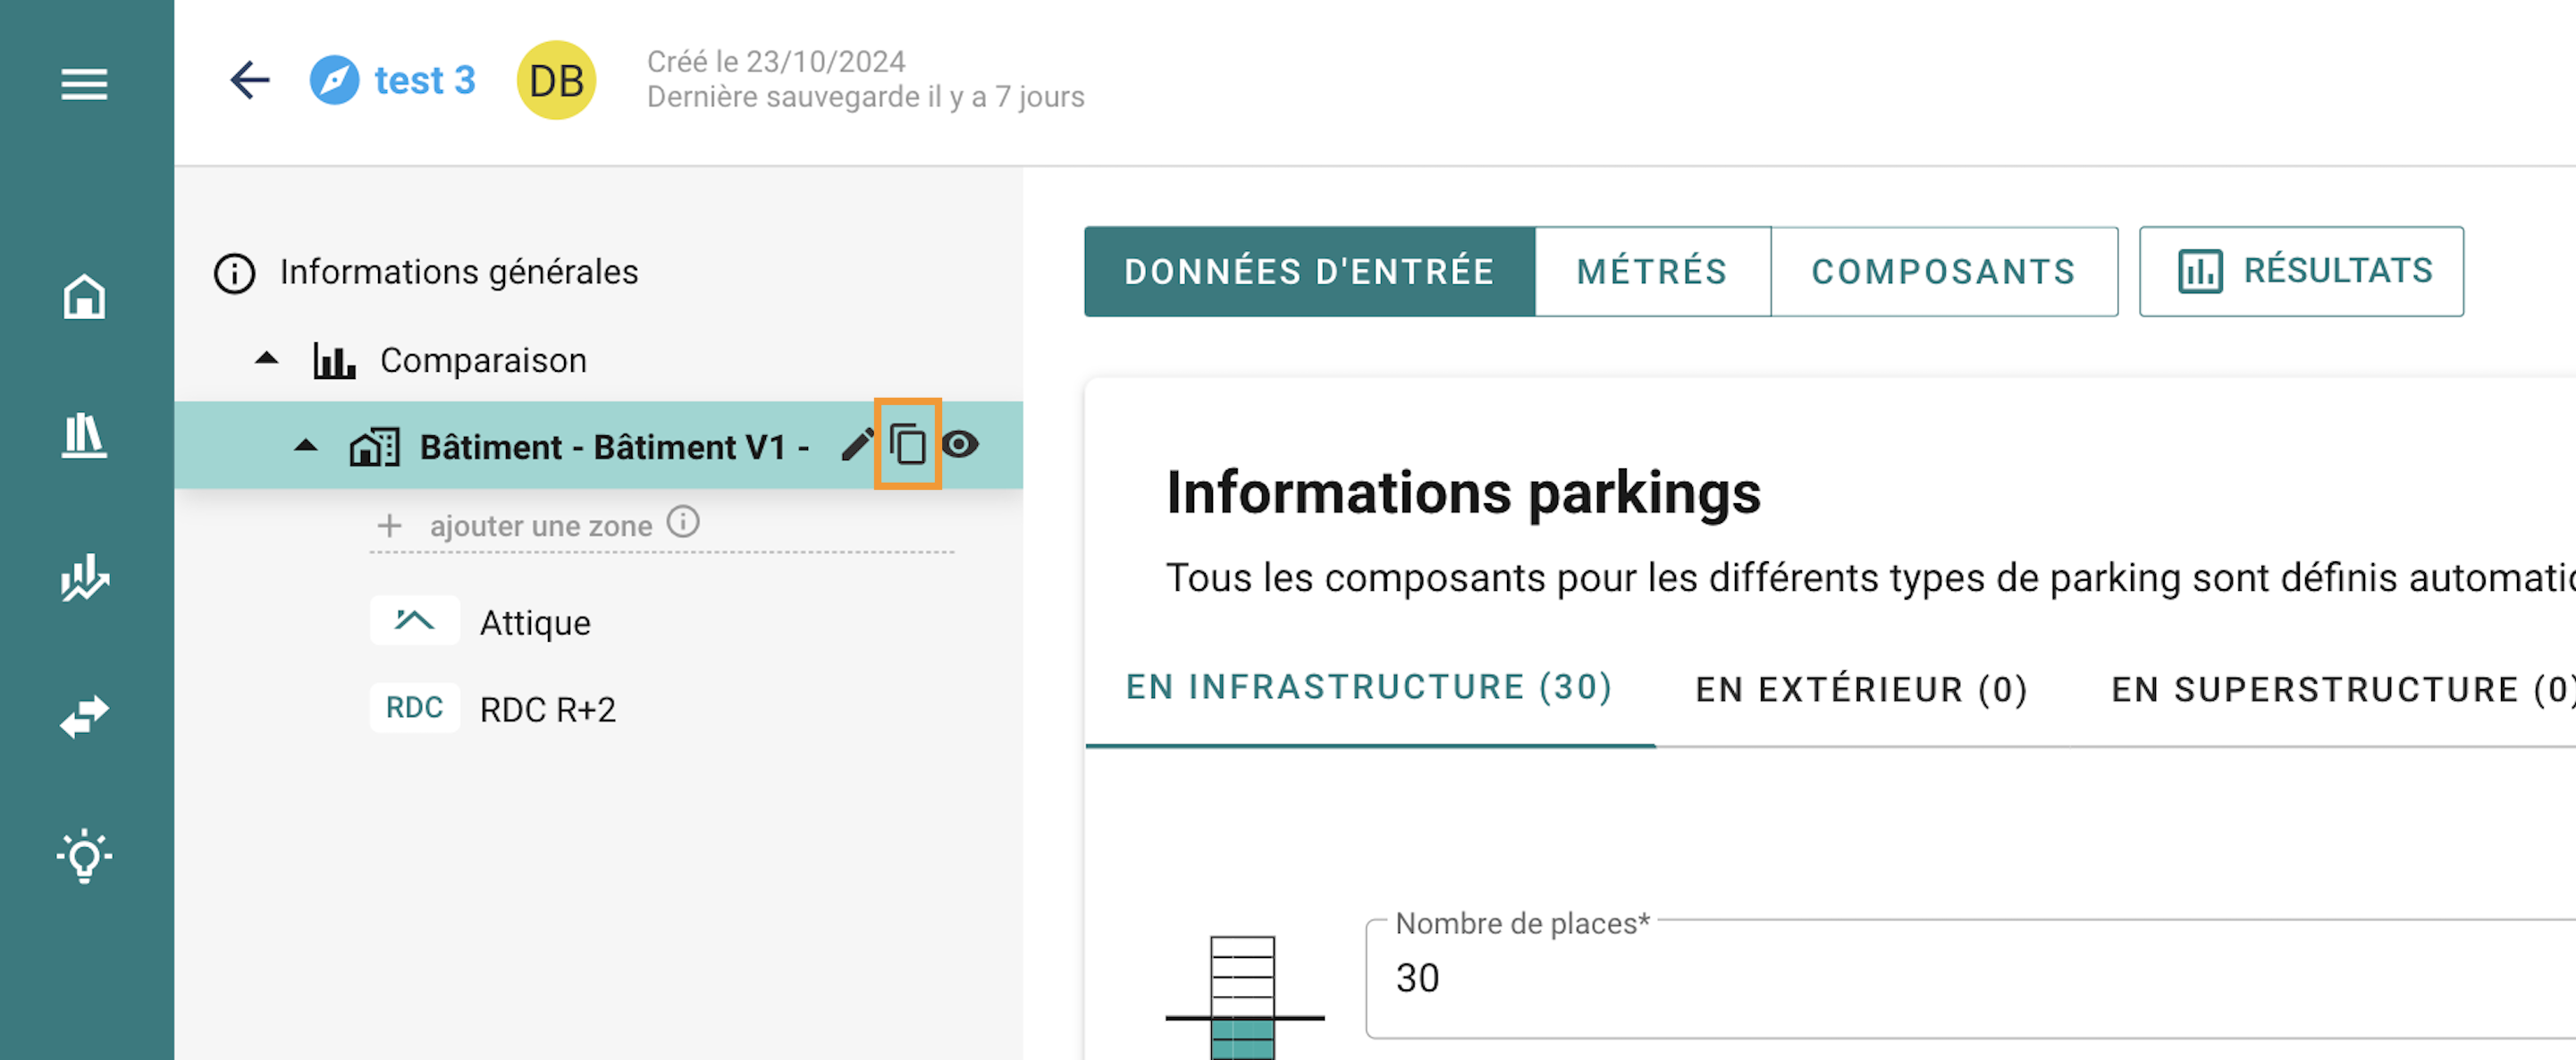Viewport: 2576px width, 1060px height.
Task: Click the plus icon to add zone
Action: point(389,525)
